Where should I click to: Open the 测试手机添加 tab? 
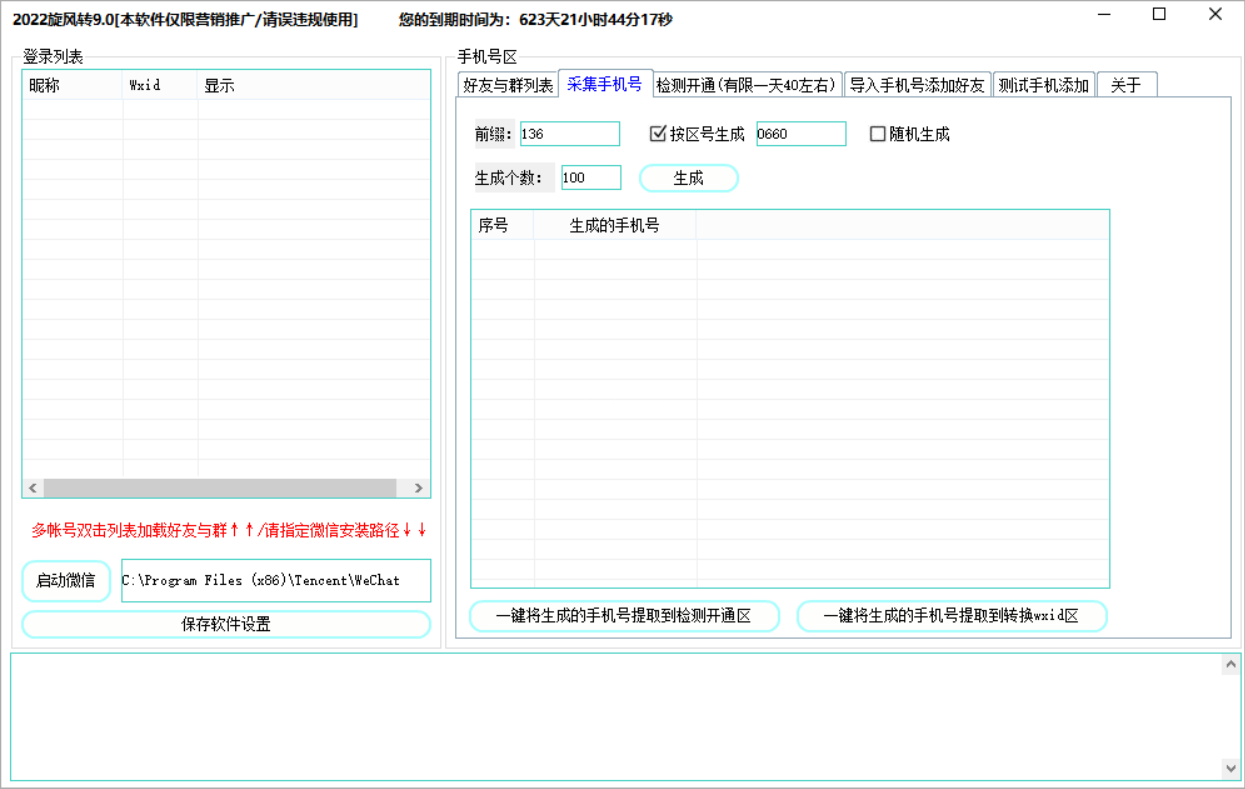click(1044, 84)
